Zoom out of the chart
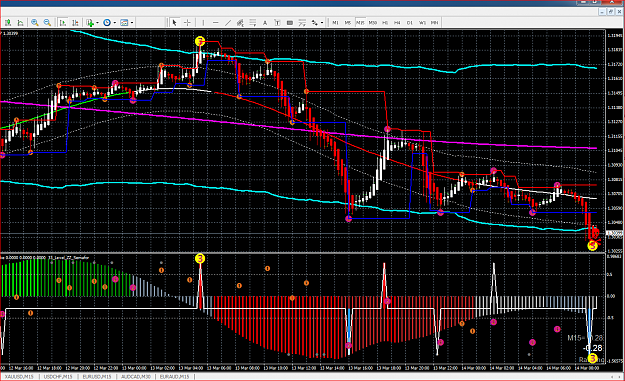Viewport: 625px width, 381px height. pos(47,23)
